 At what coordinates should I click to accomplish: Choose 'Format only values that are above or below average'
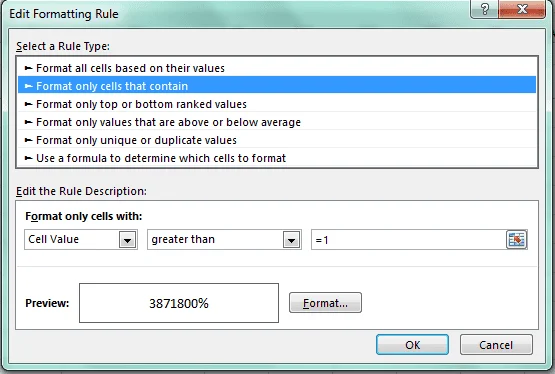[277, 122]
